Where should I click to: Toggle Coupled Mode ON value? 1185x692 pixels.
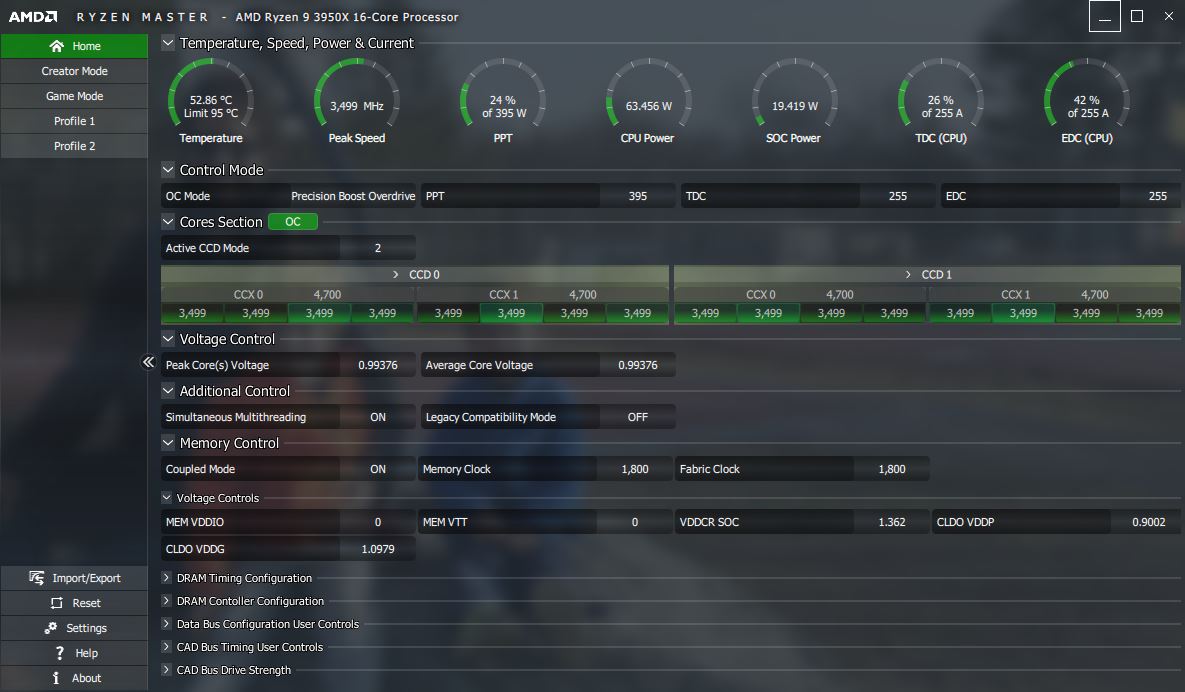(377, 469)
